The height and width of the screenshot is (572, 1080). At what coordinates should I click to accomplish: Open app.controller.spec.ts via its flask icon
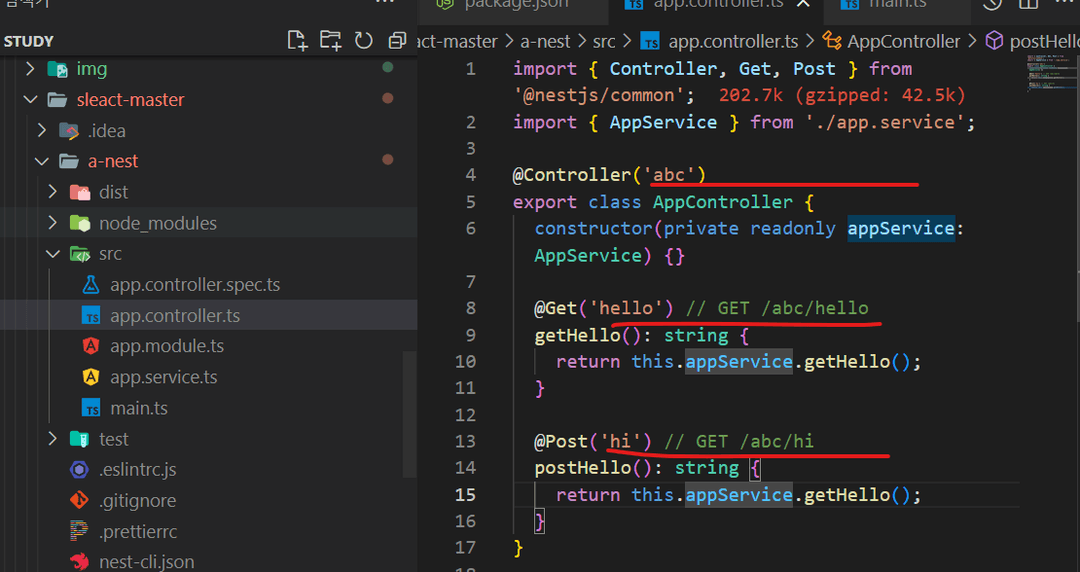[x=91, y=285]
